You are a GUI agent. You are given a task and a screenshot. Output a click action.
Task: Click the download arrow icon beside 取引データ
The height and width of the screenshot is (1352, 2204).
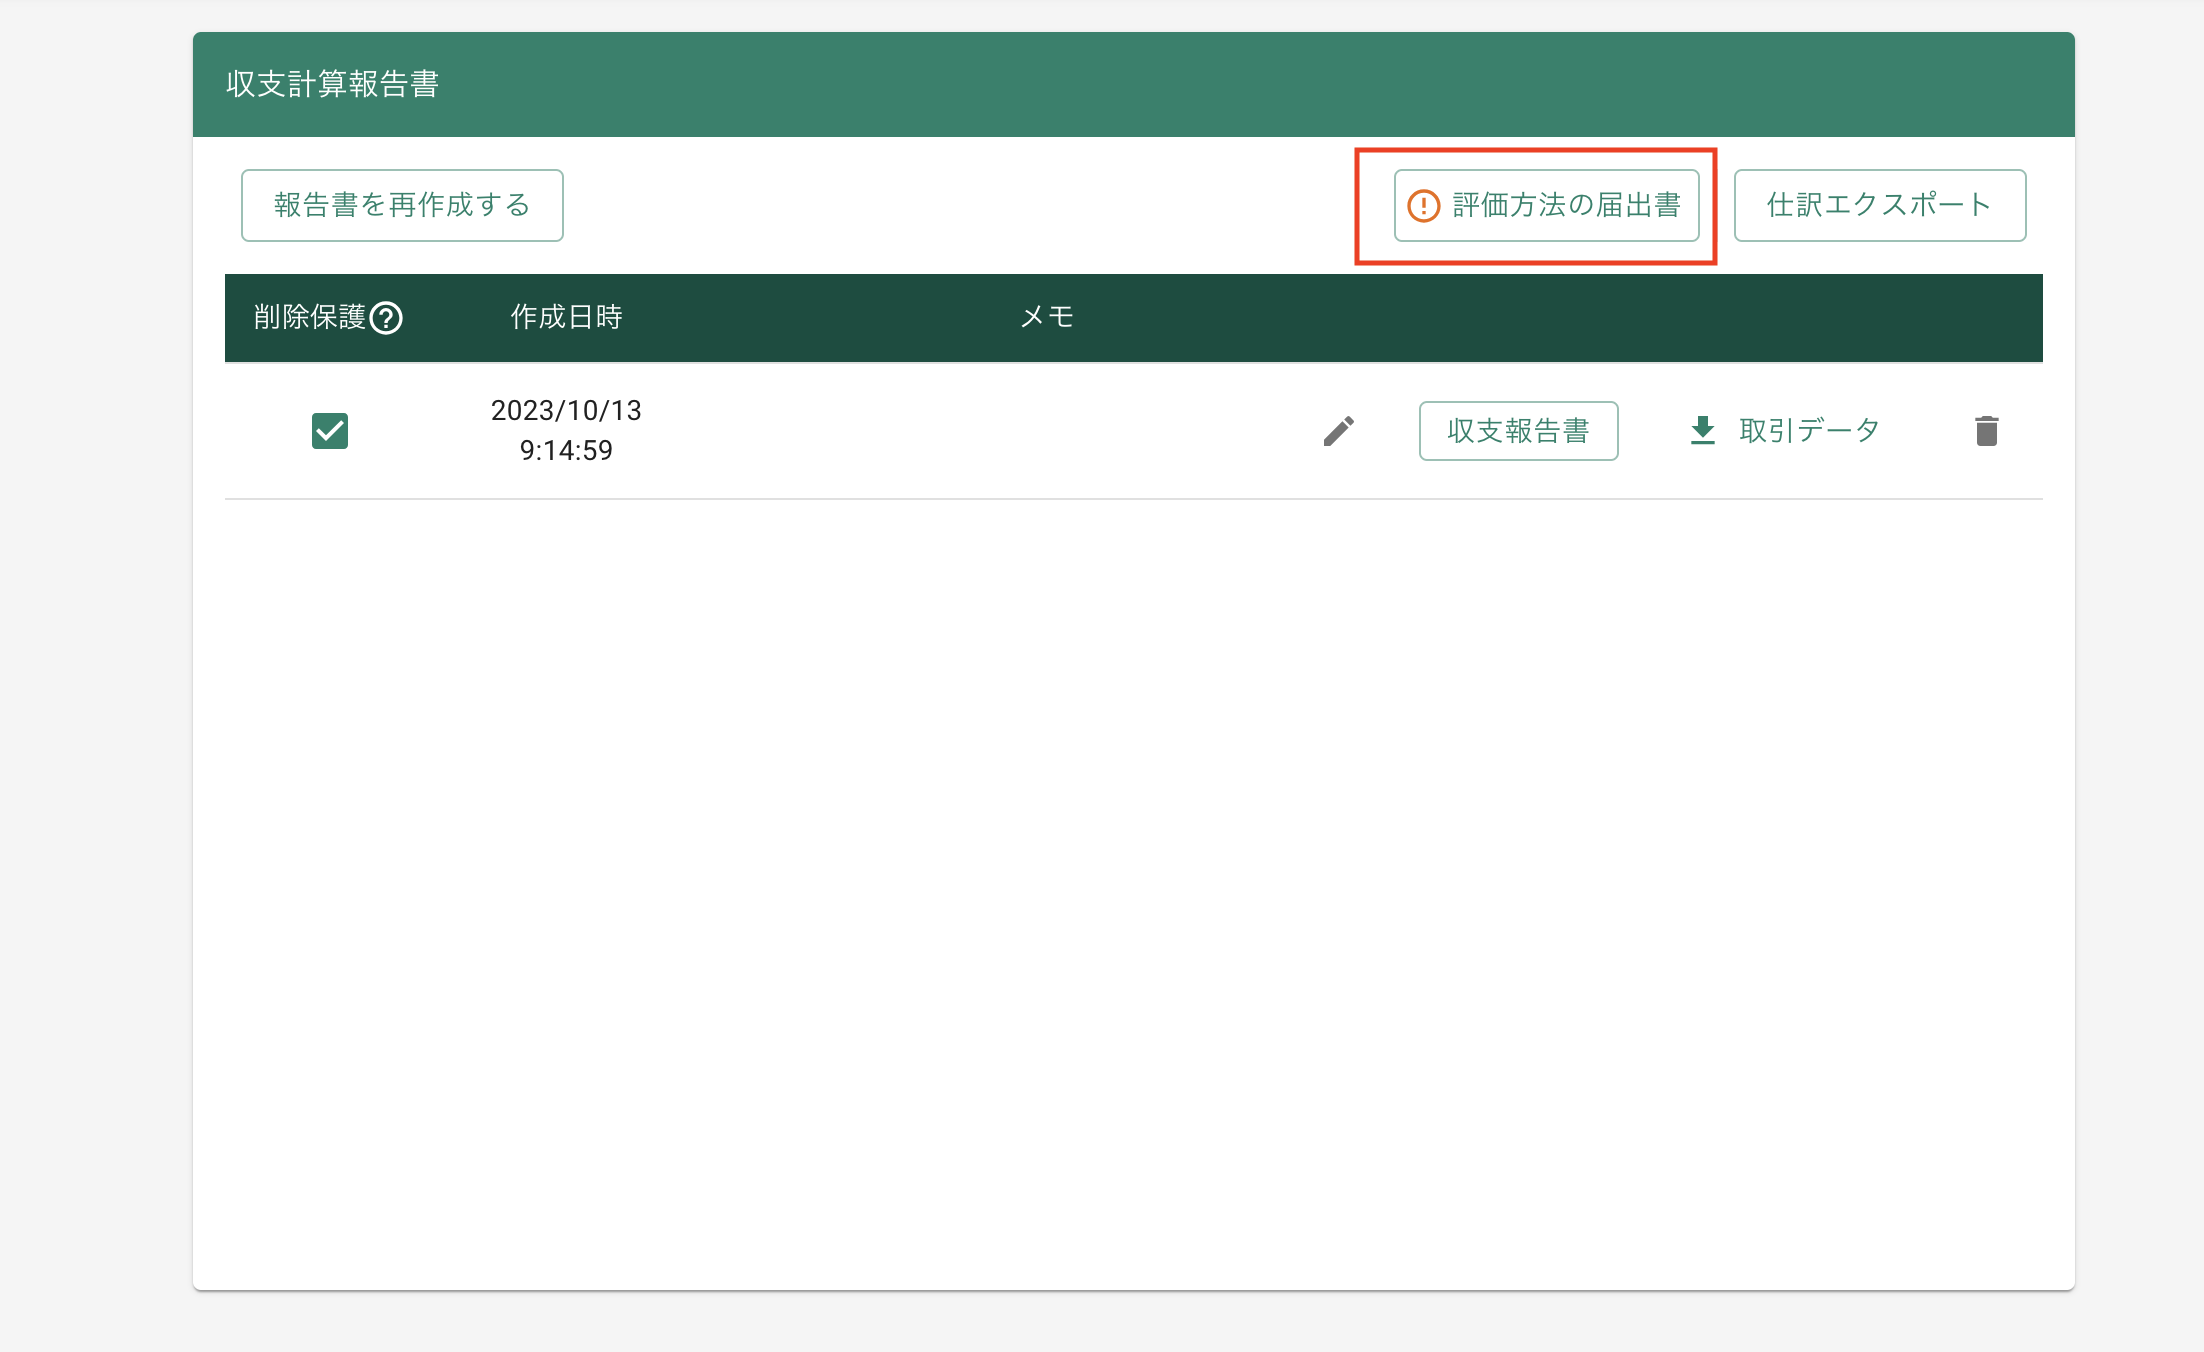tap(1702, 431)
